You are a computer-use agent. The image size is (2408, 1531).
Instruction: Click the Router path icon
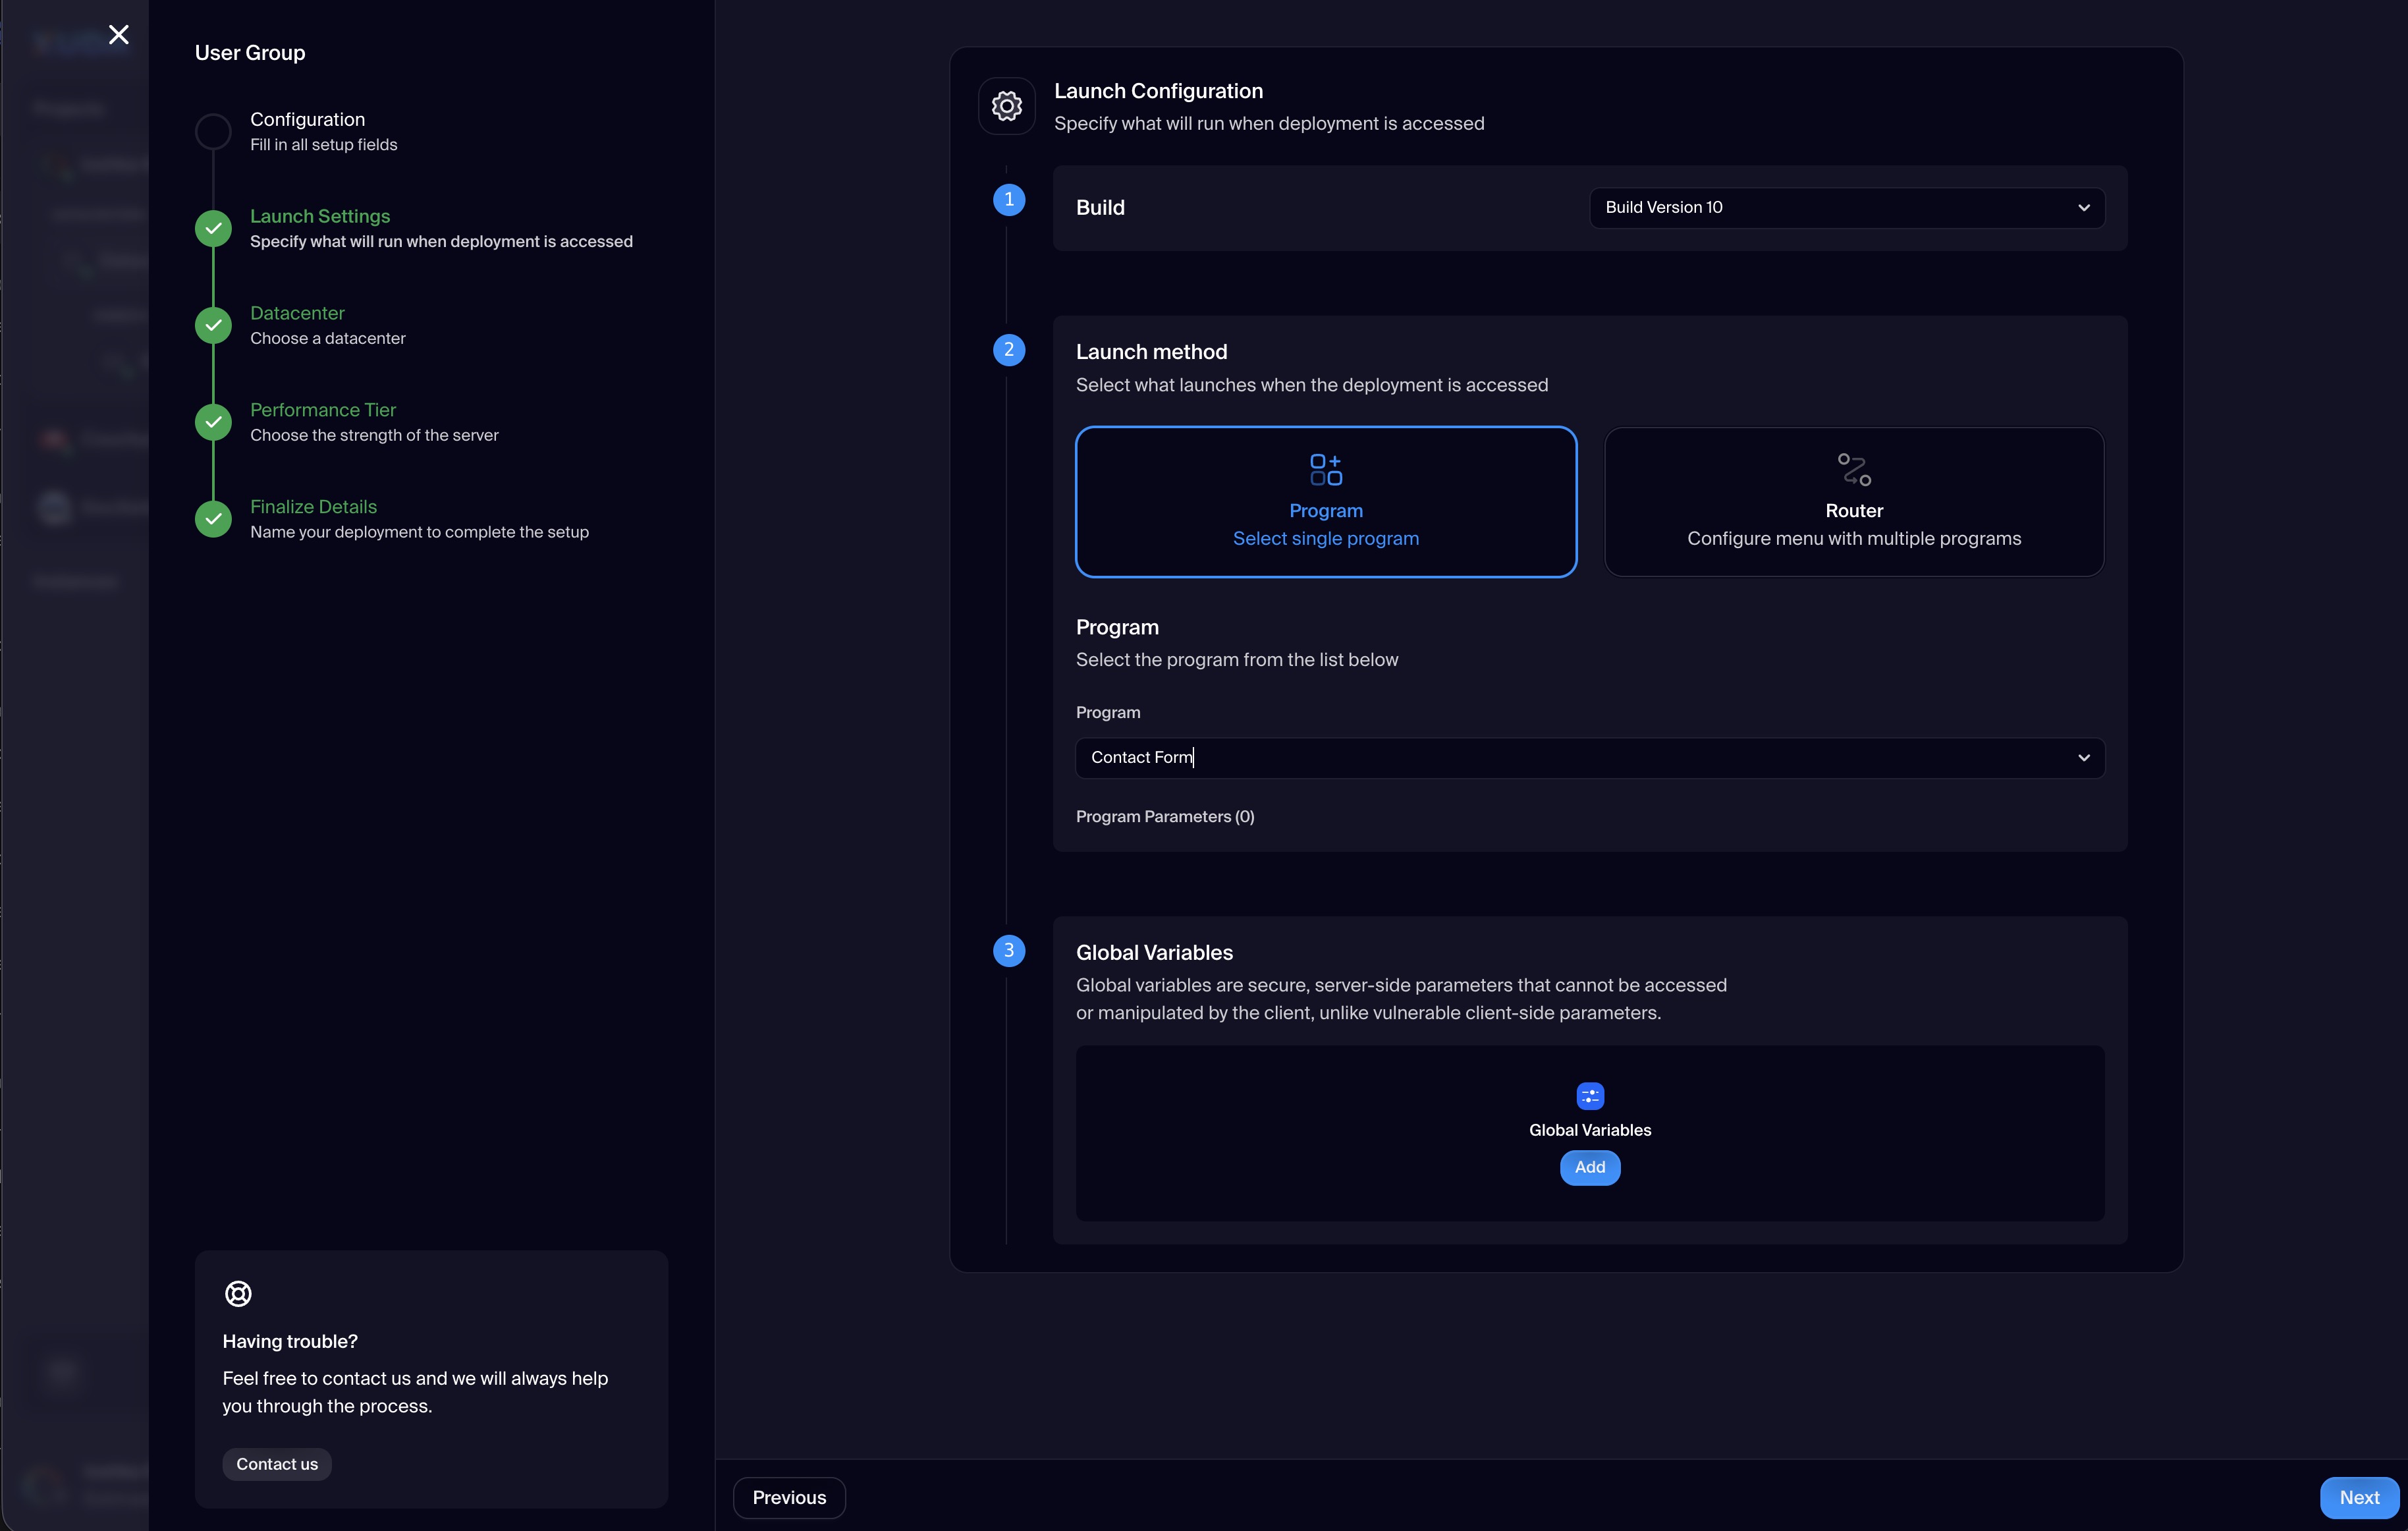tap(1853, 469)
